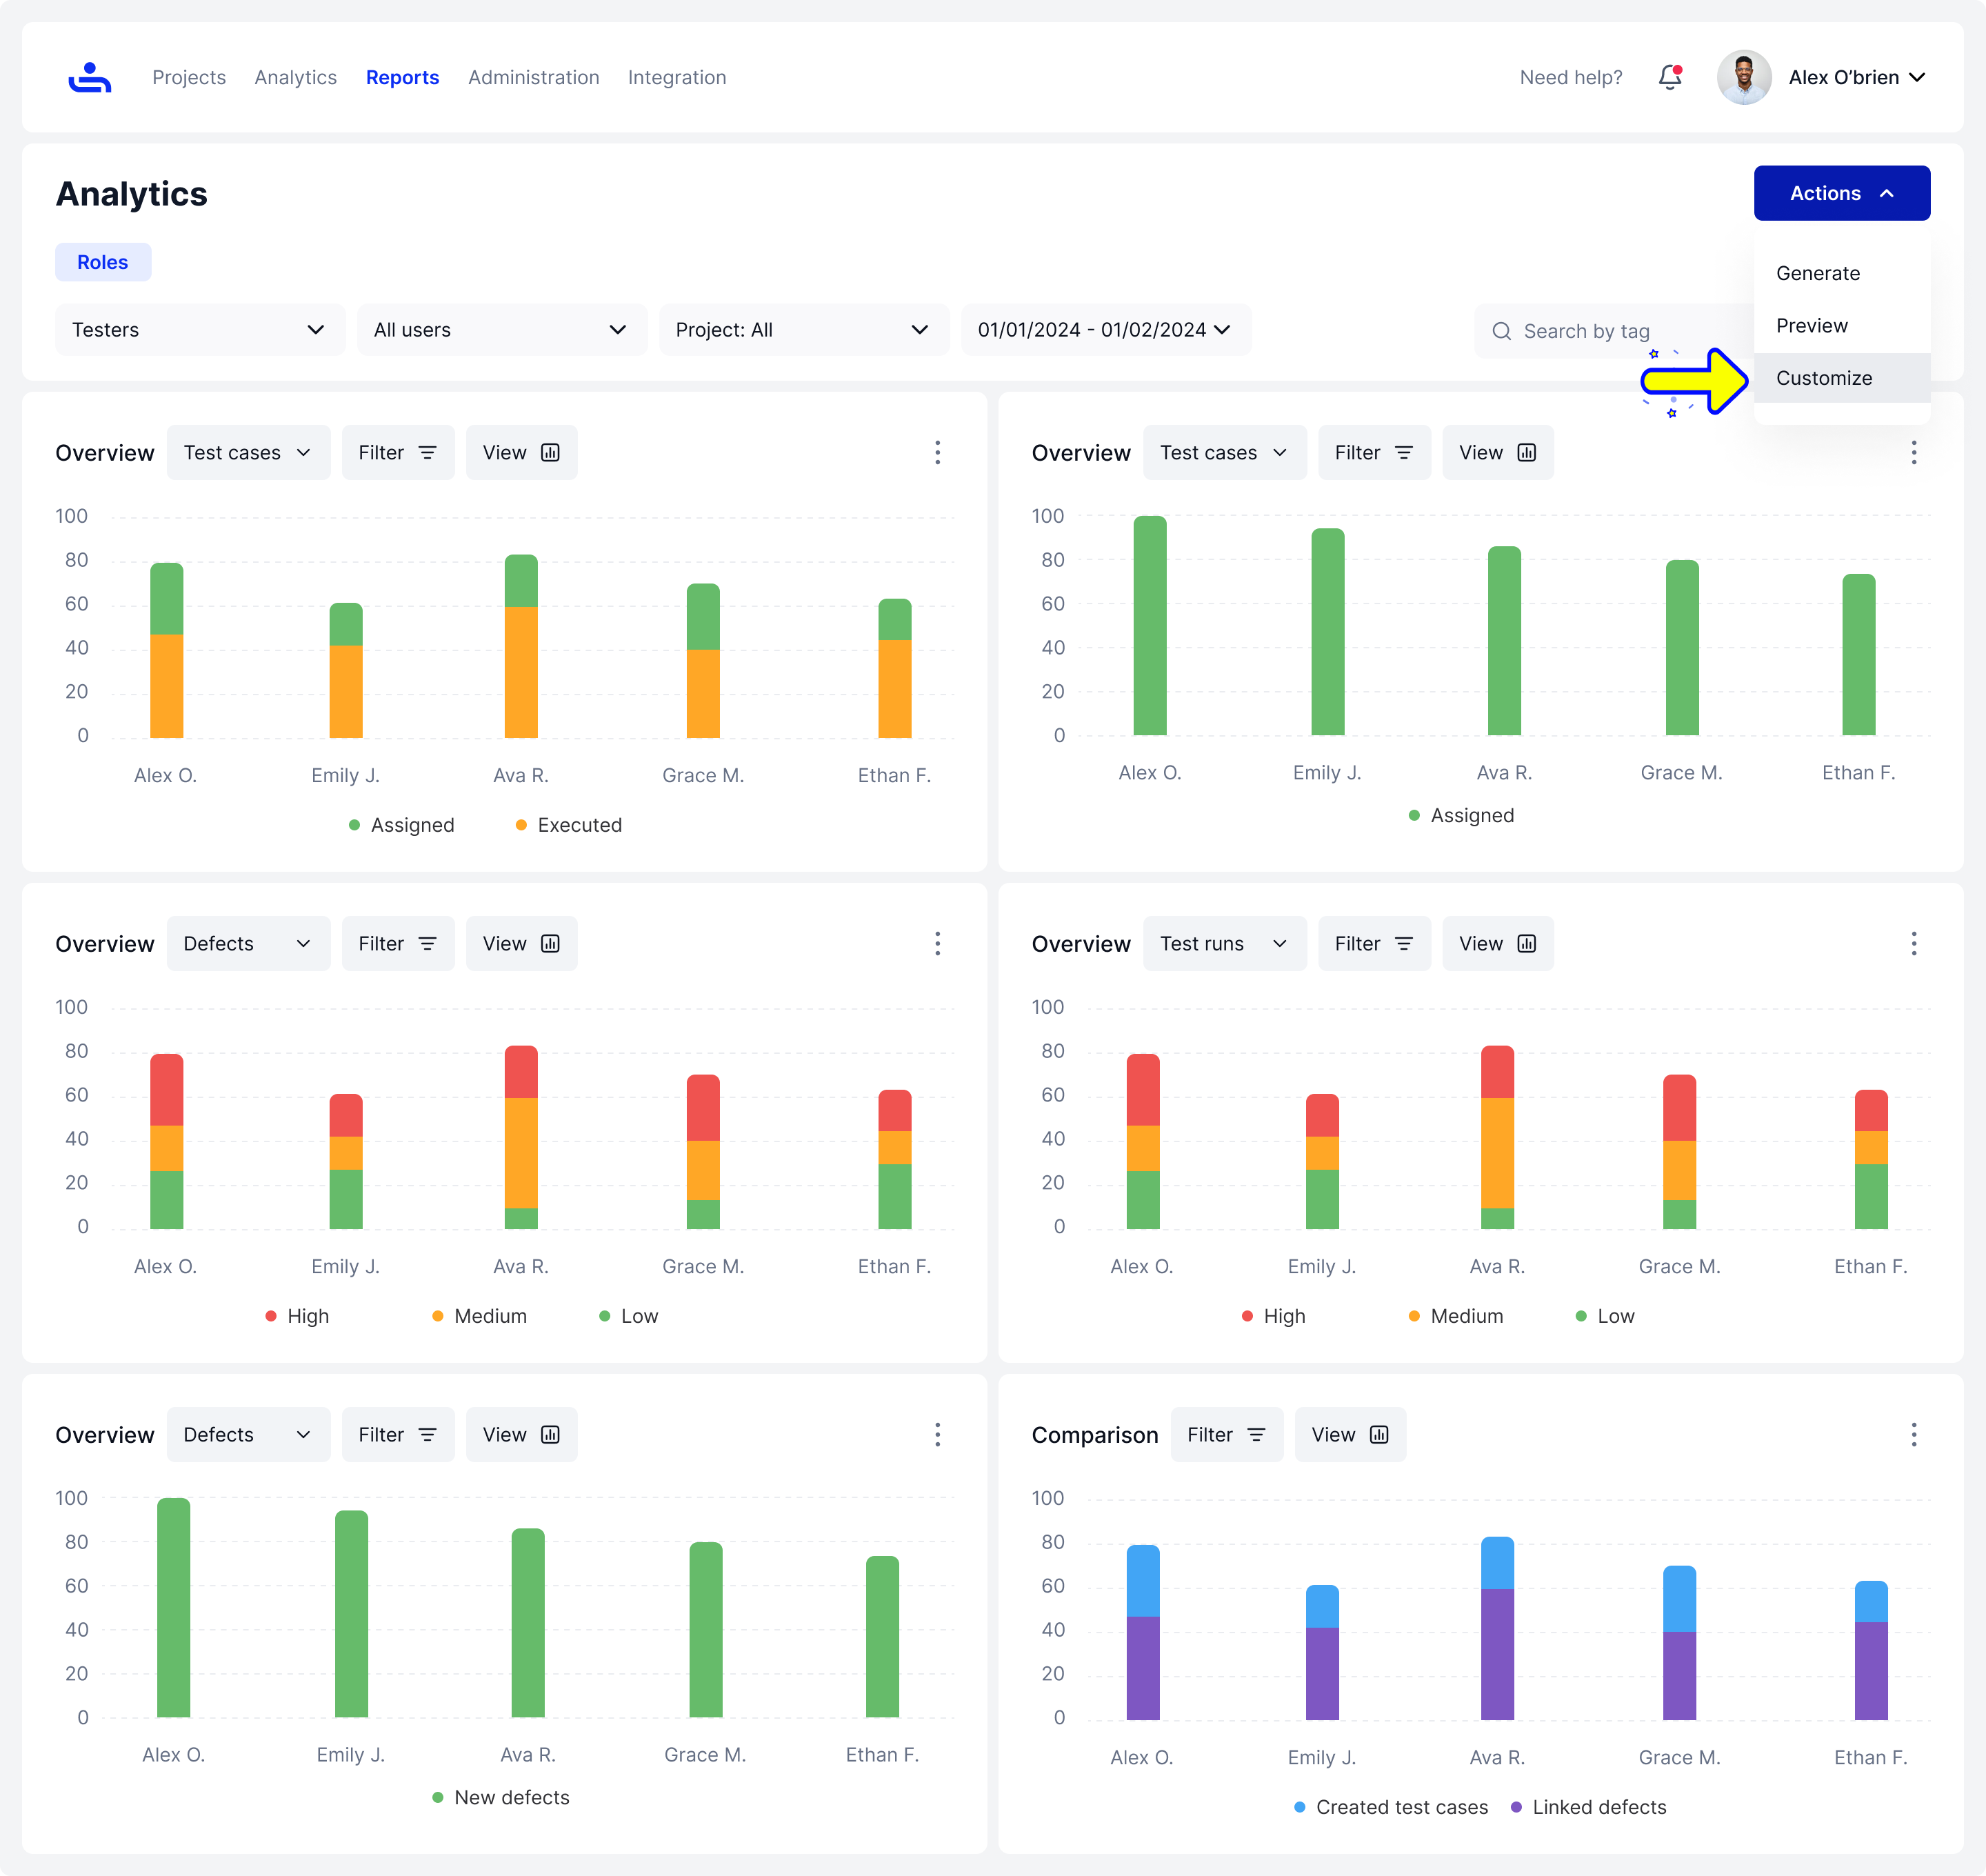Go to the Administration nav item
This screenshot has height=1876, width=1986.
click(x=533, y=77)
